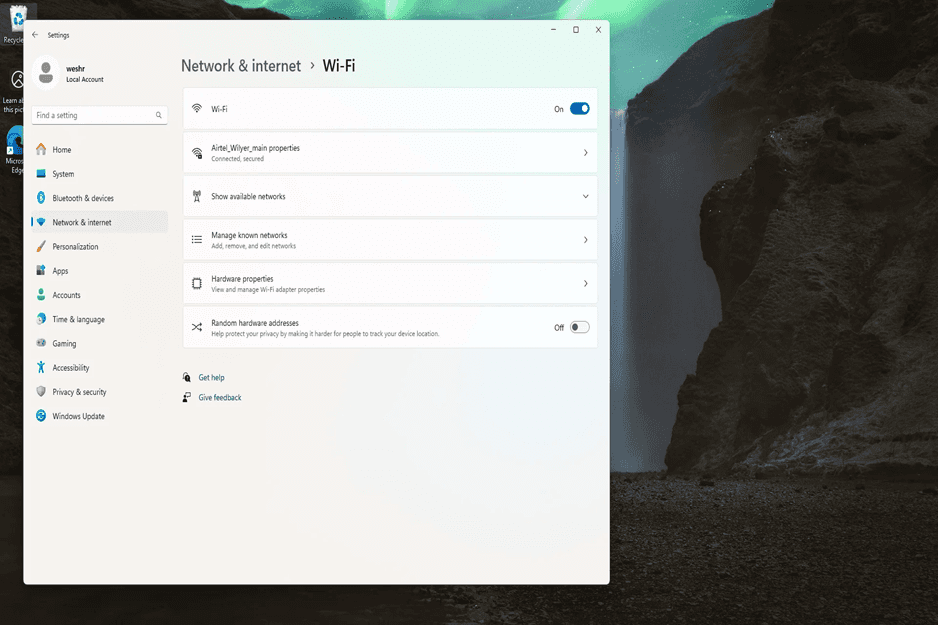This screenshot has height=625, width=938.
Task: Click the shuffle icon beside Random hardware addresses
Action: [x=197, y=327]
